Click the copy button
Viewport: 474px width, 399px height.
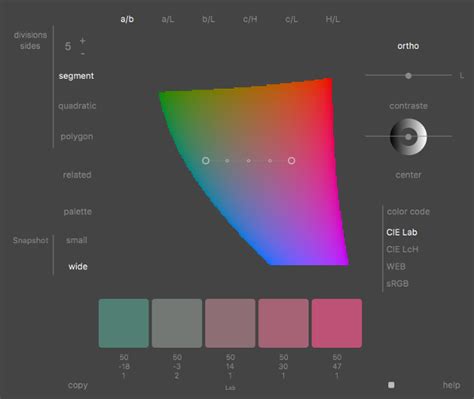coord(78,385)
